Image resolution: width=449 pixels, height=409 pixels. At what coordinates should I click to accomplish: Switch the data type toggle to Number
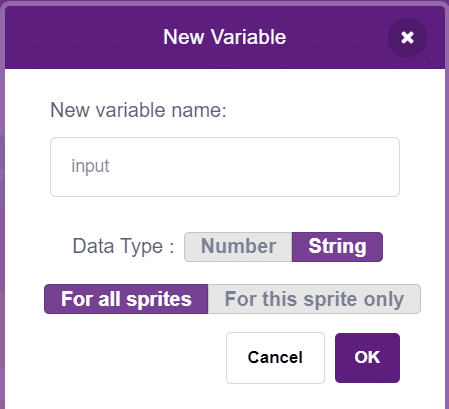point(238,247)
